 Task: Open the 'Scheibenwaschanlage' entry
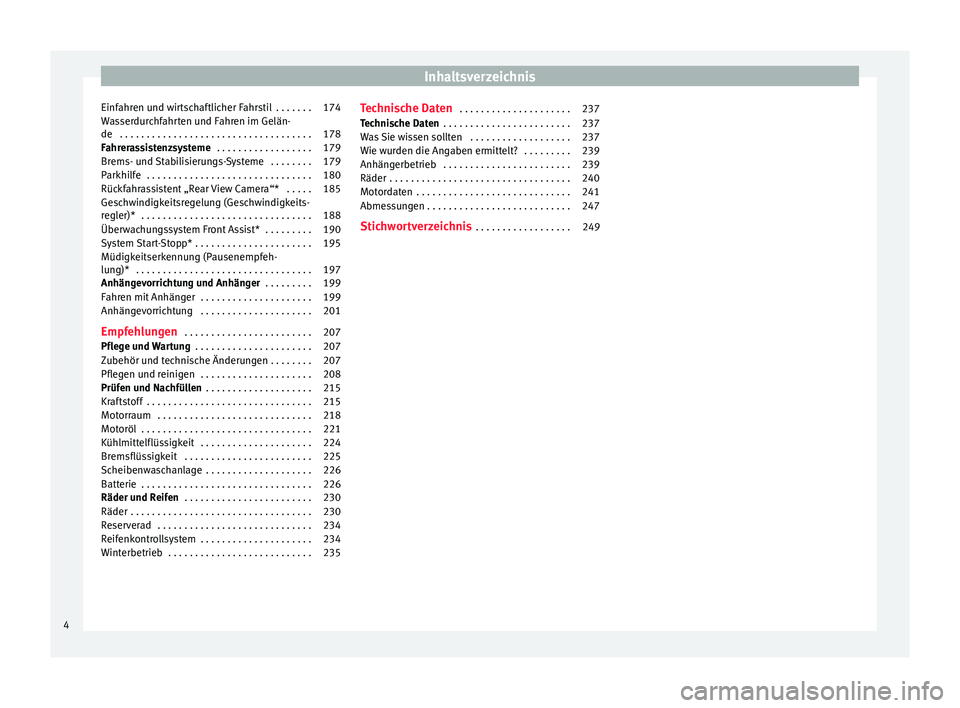point(220,470)
